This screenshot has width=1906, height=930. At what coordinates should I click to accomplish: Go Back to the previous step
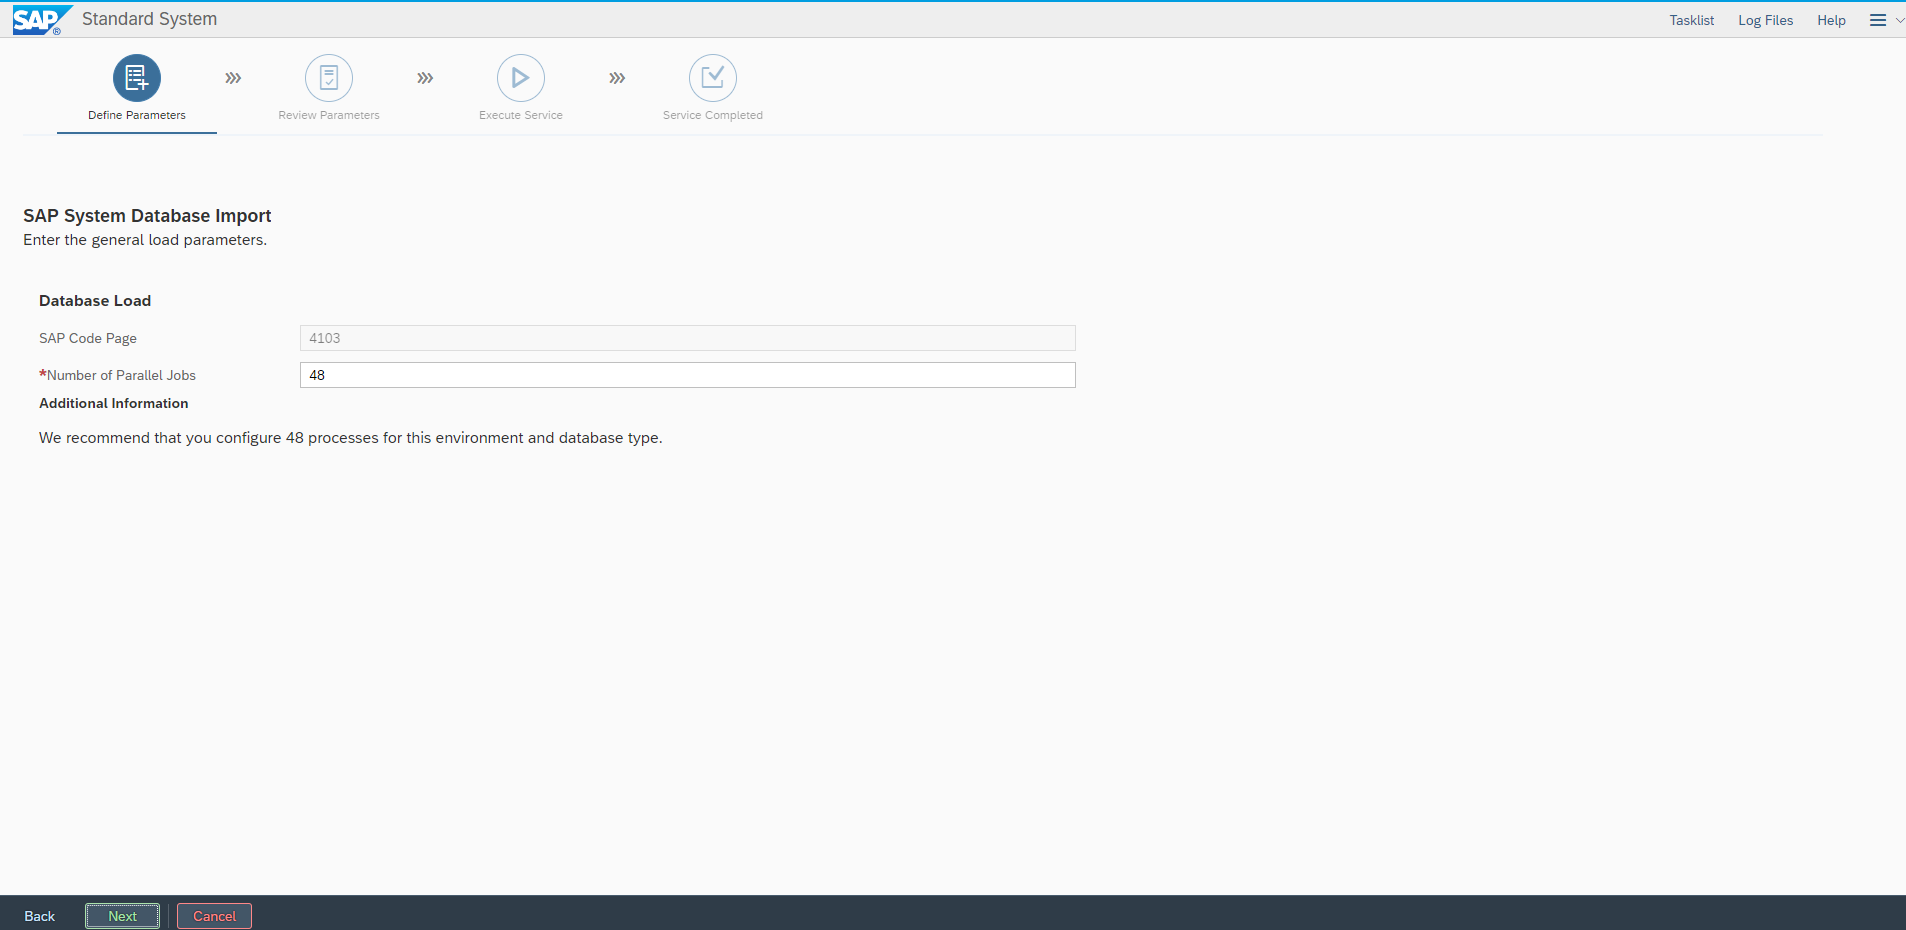pyautogui.click(x=40, y=916)
